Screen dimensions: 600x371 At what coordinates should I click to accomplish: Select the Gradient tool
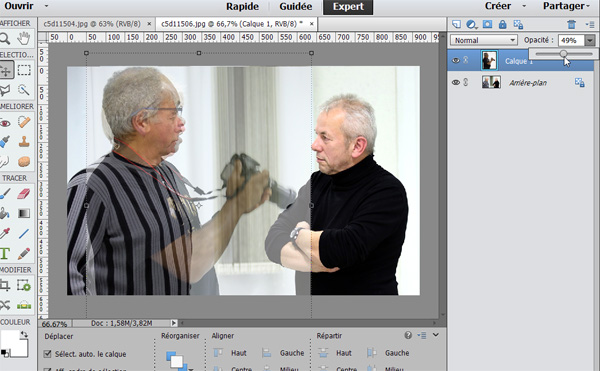point(24,213)
